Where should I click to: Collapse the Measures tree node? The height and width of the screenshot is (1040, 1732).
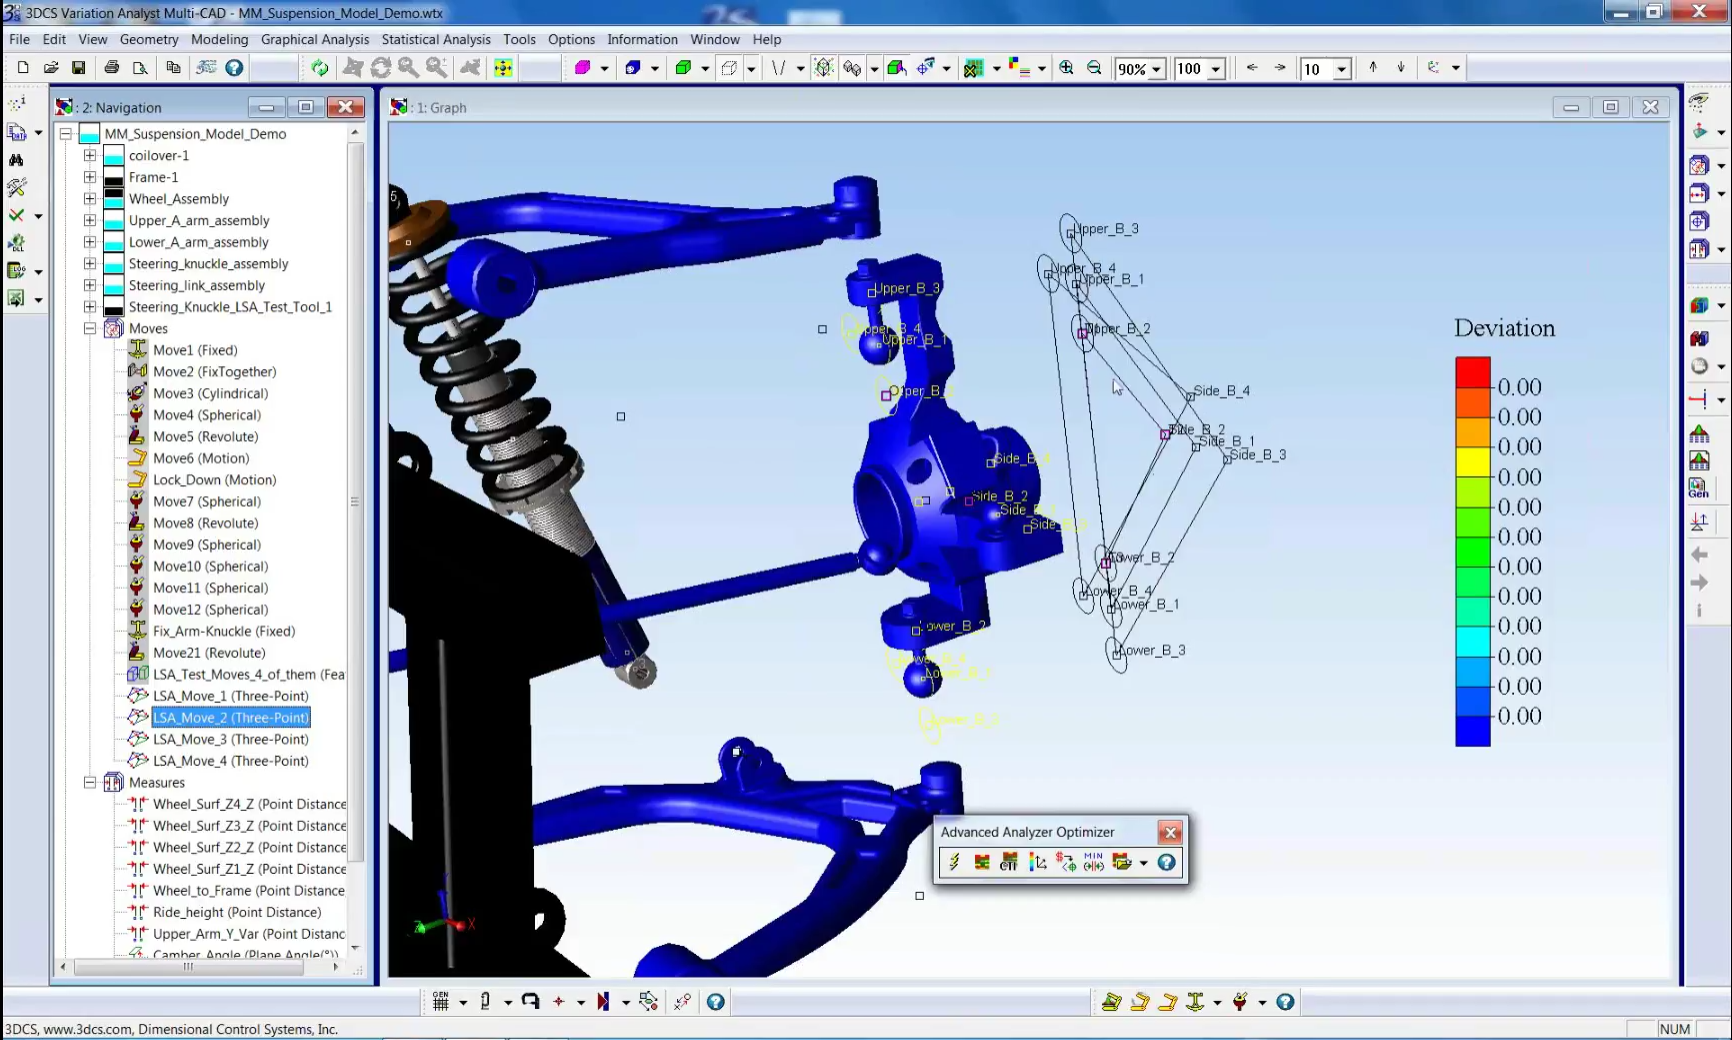[x=90, y=782]
